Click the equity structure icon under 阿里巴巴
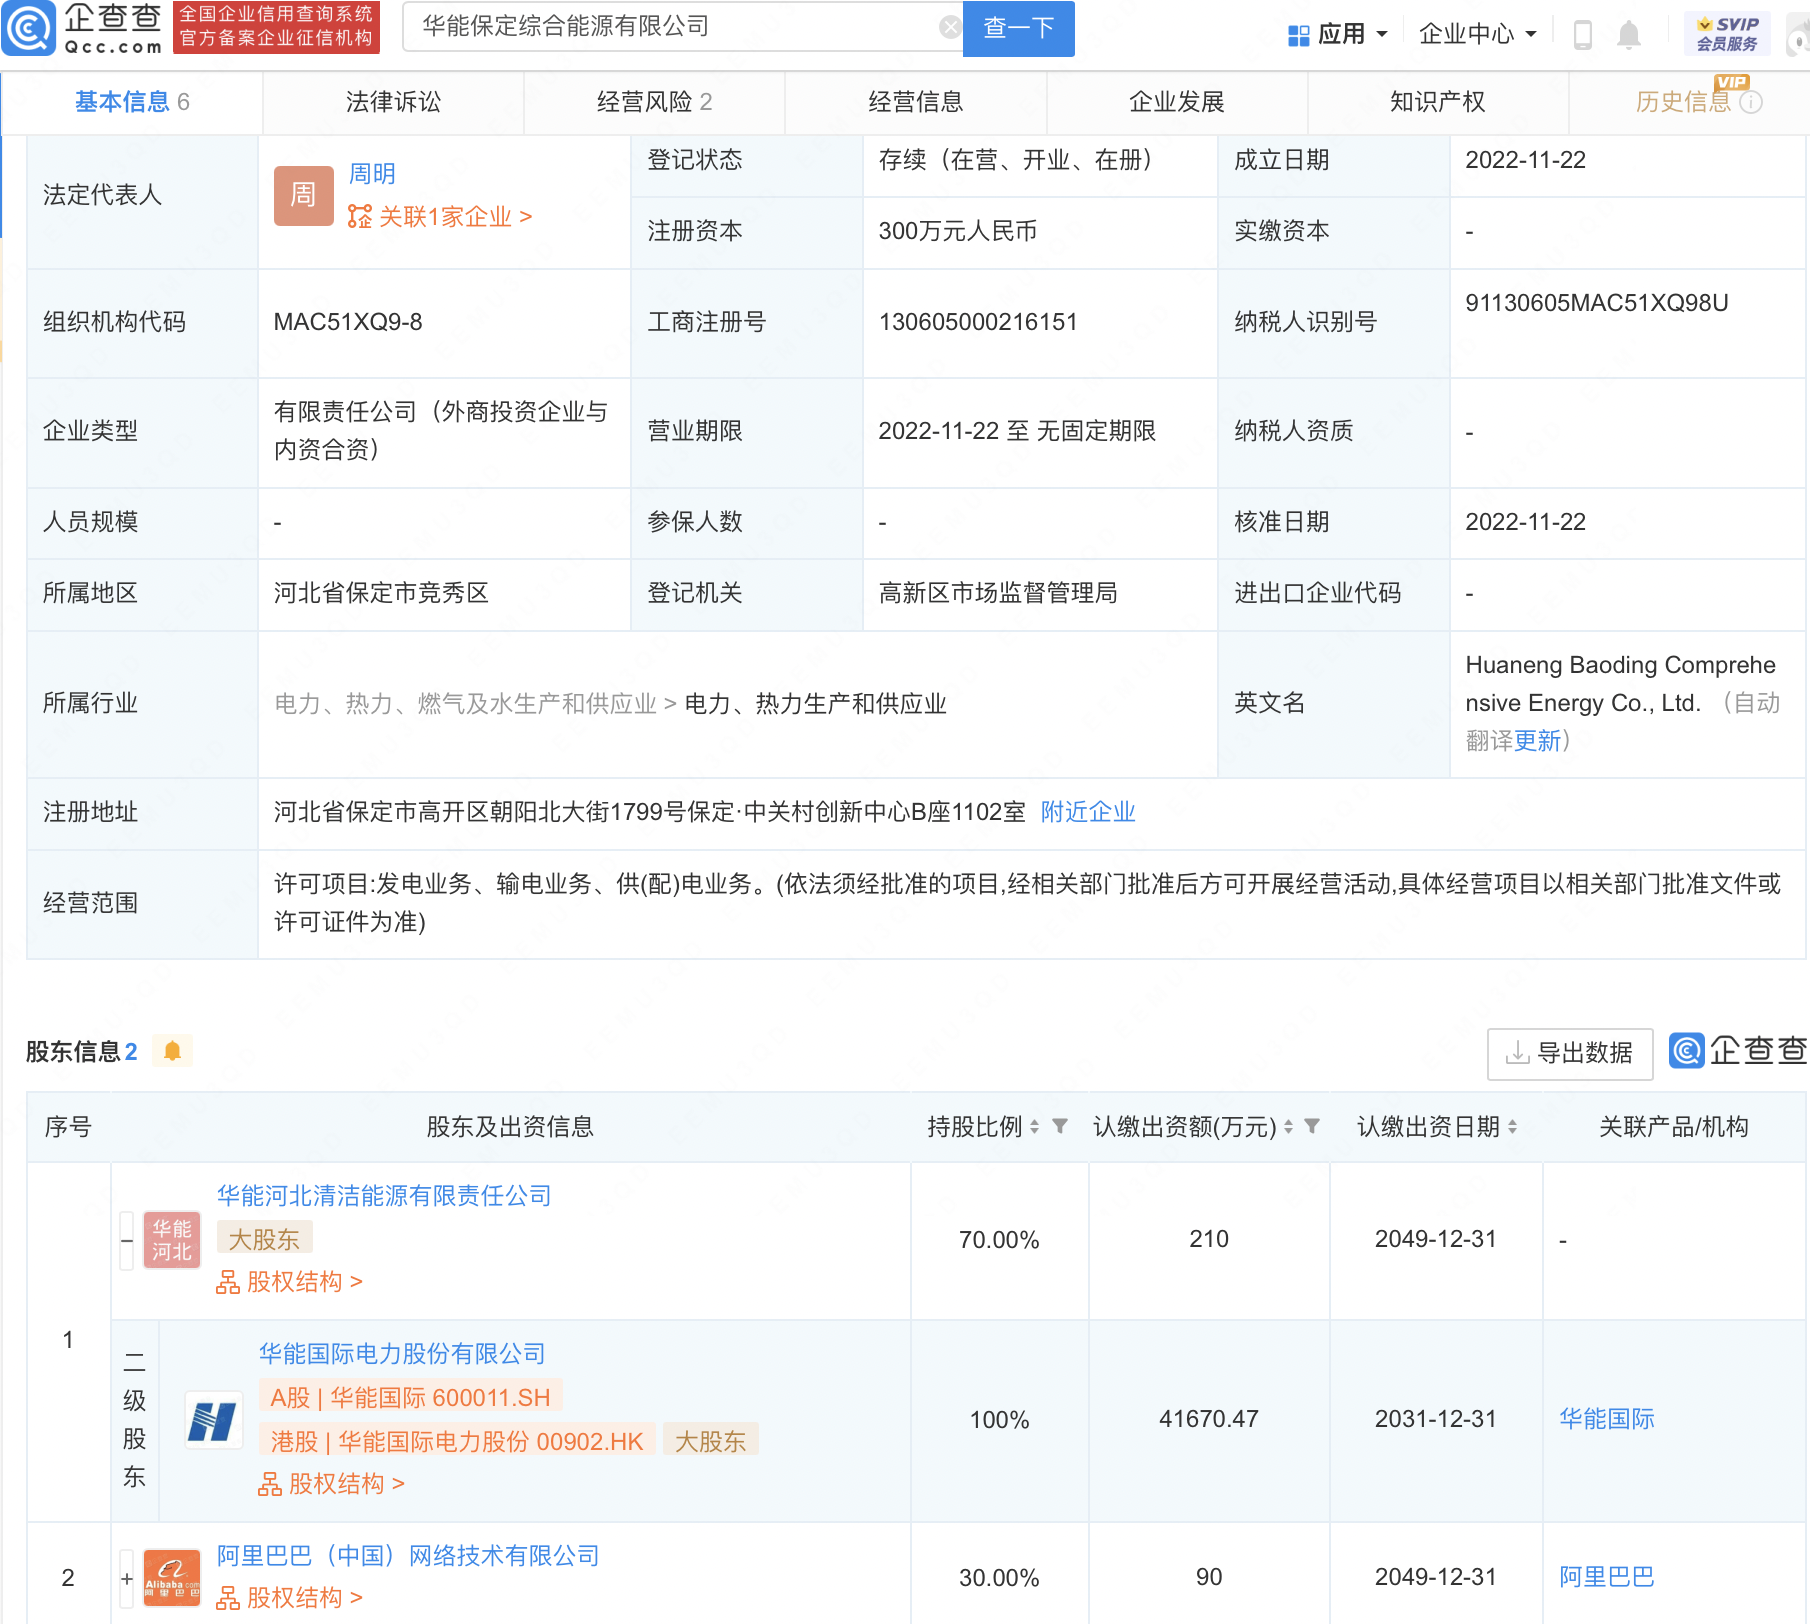1810x1624 pixels. tap(228, 1598)
